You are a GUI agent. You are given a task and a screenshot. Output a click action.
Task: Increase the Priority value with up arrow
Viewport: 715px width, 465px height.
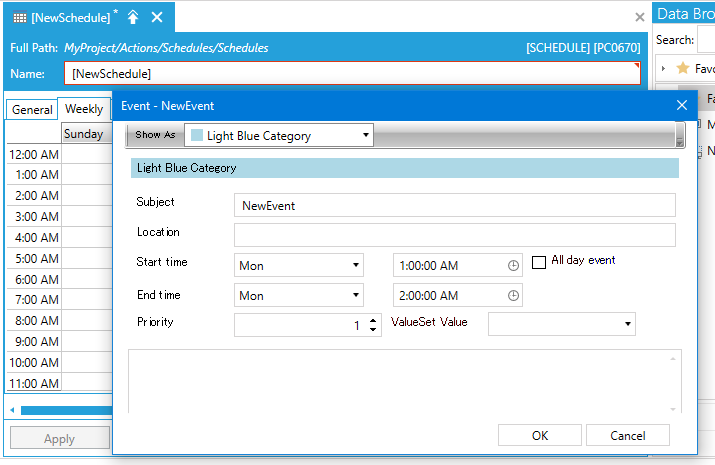tap(373, 320)
